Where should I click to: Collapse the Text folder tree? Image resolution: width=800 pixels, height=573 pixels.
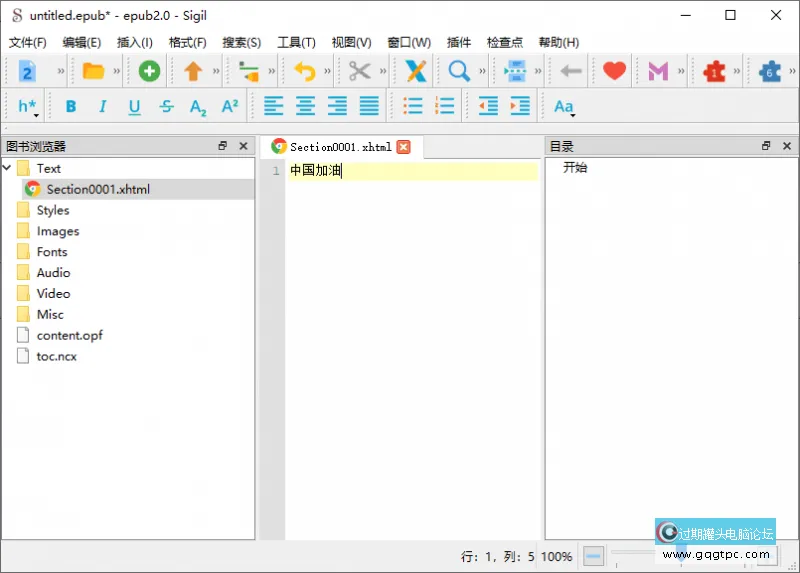pyautogui.click(x=7, y=167)
